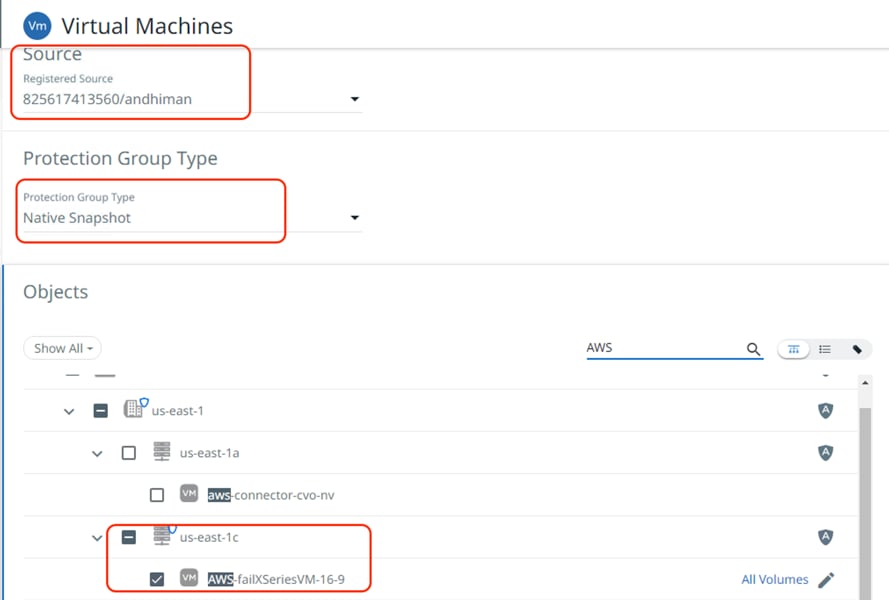Edit volumes pencil for AWS-failXSeriesVM-16-9

coord(826,580)
